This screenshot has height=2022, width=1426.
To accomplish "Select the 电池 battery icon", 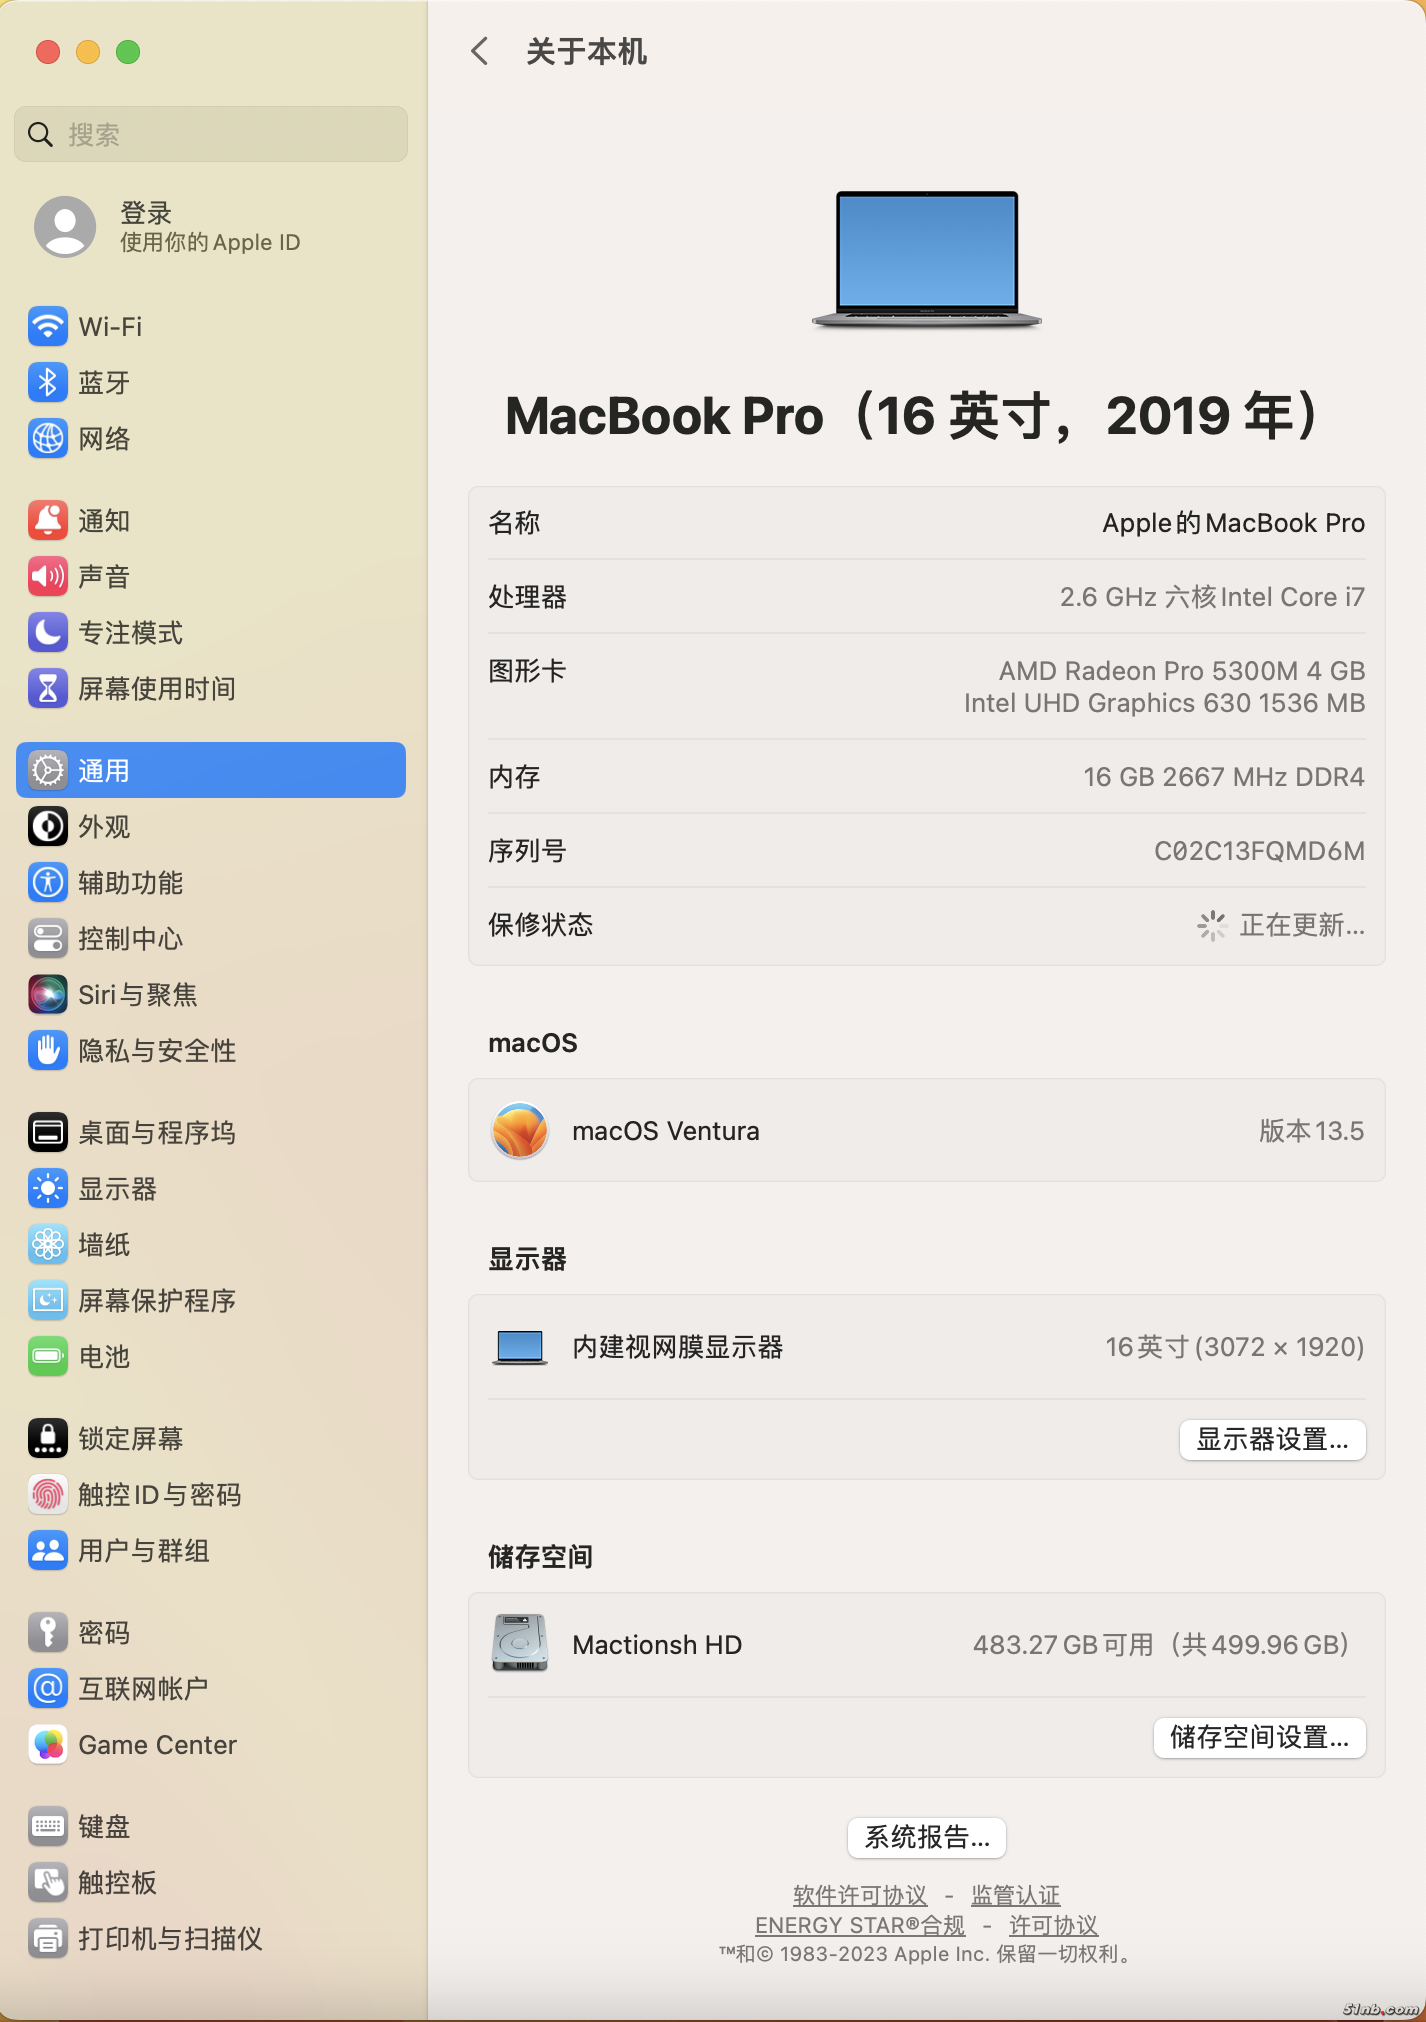I will [x=48, y=1357].
